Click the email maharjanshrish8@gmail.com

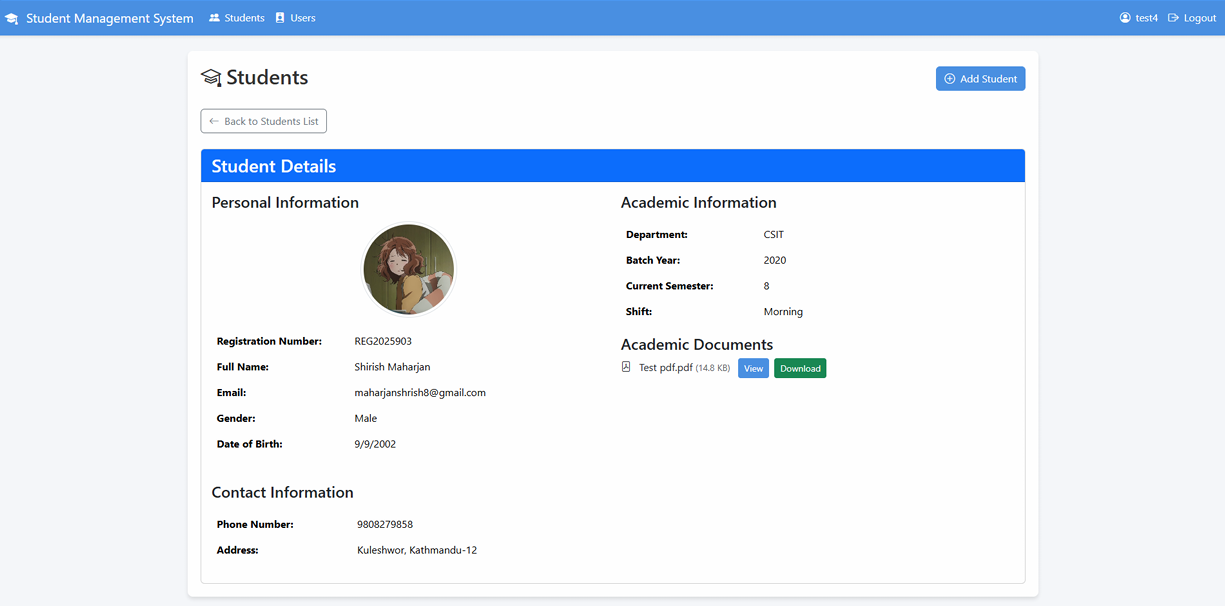pyautogui.click(x=420, y=393)
